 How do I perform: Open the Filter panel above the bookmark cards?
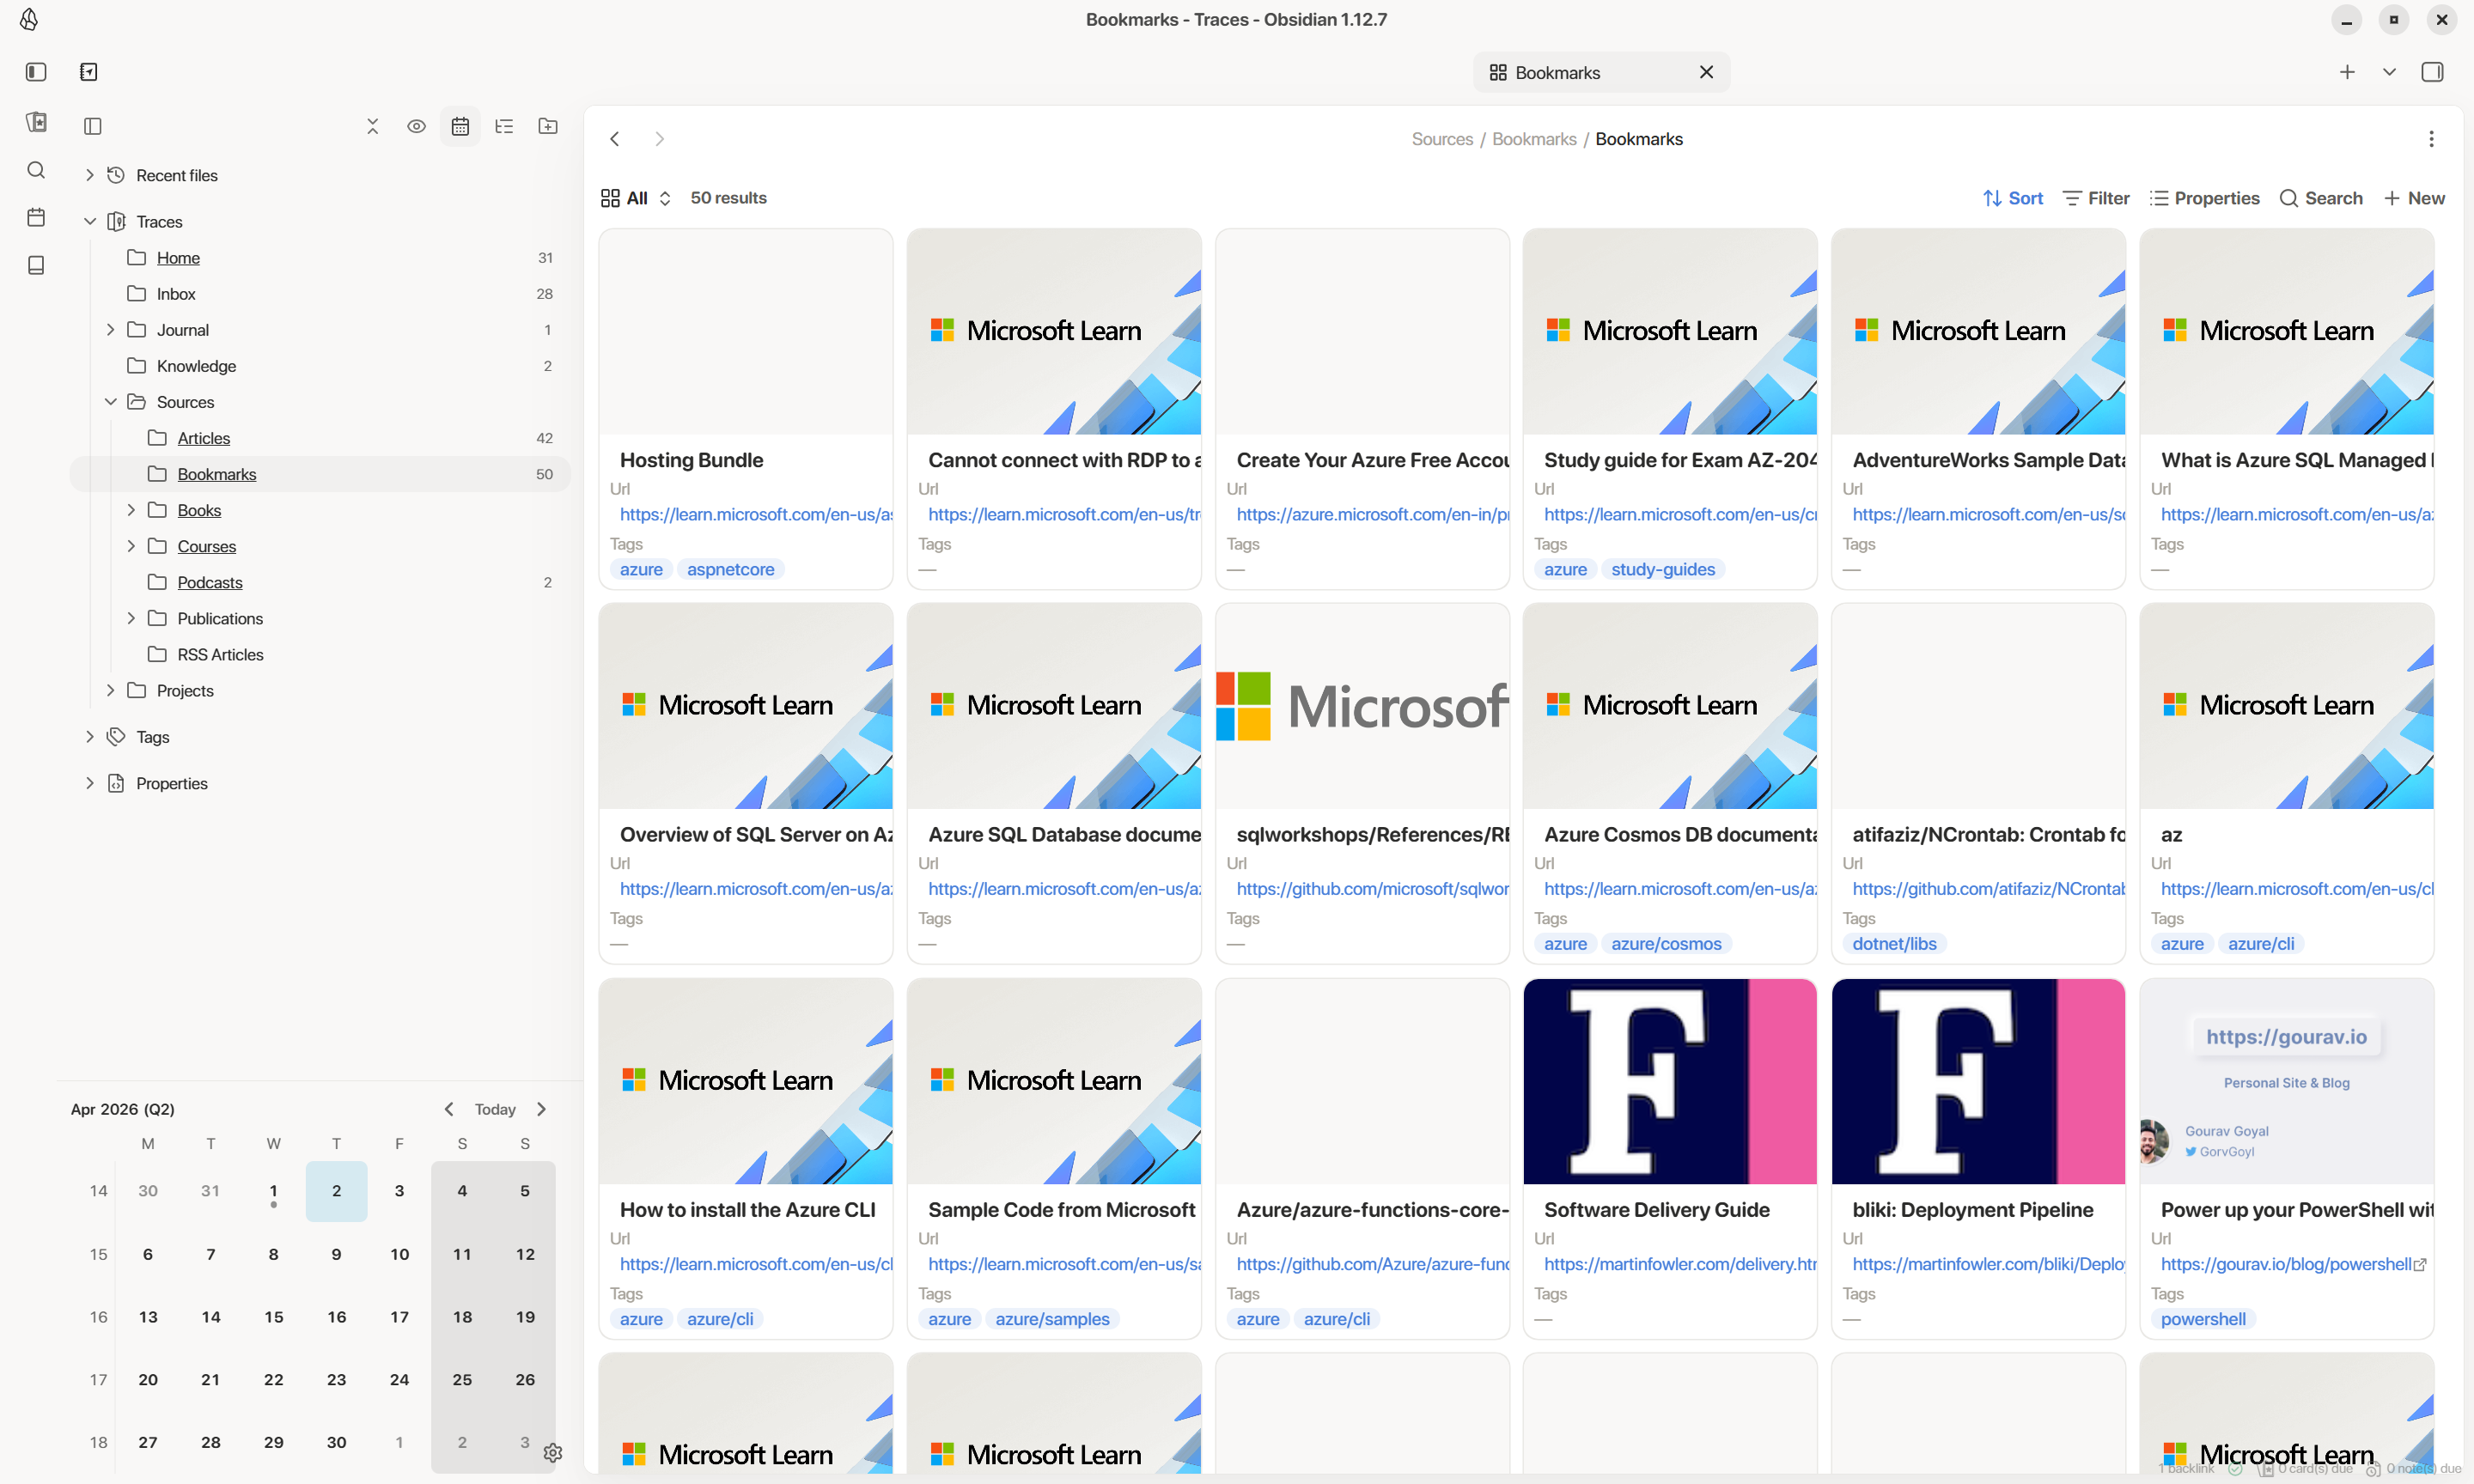2095,198
